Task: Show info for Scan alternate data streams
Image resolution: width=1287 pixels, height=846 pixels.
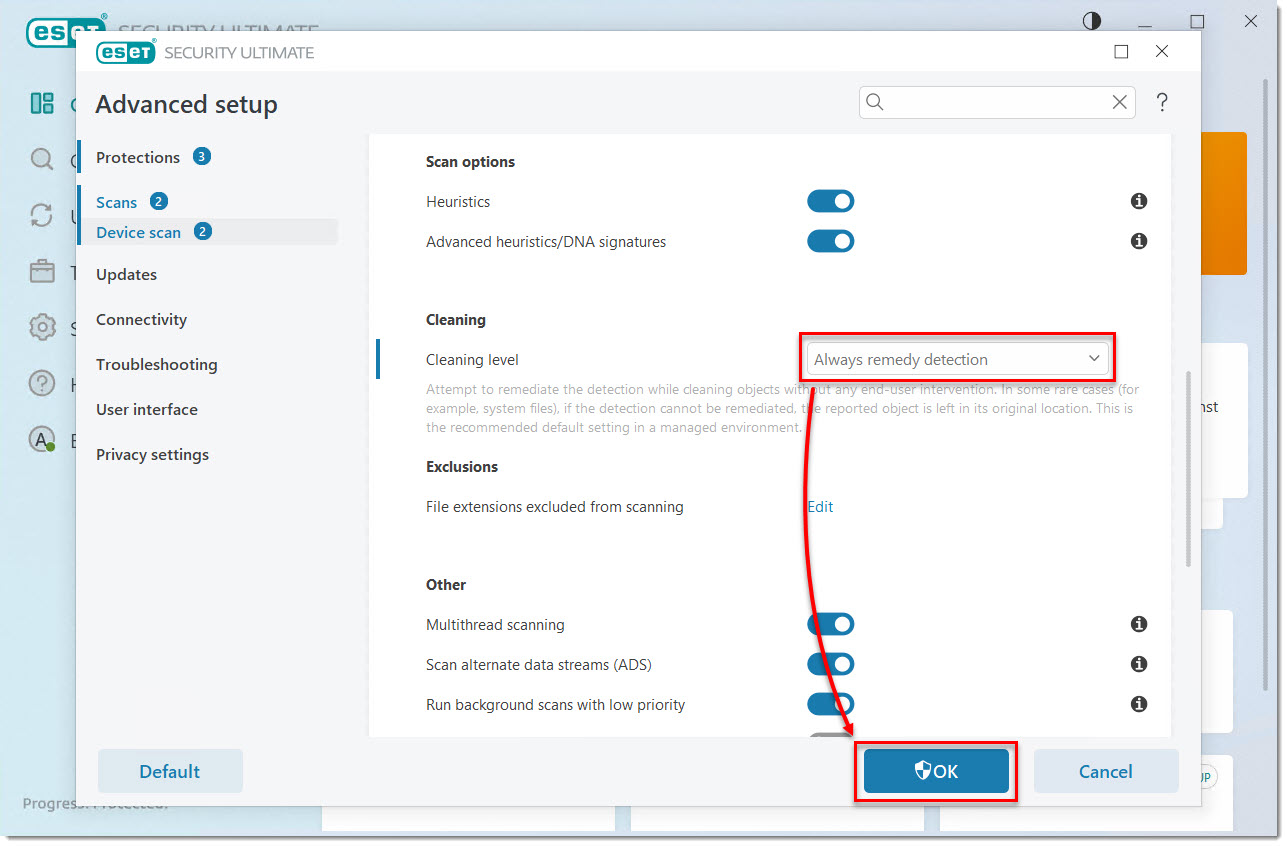Action: coord(1138,664)
